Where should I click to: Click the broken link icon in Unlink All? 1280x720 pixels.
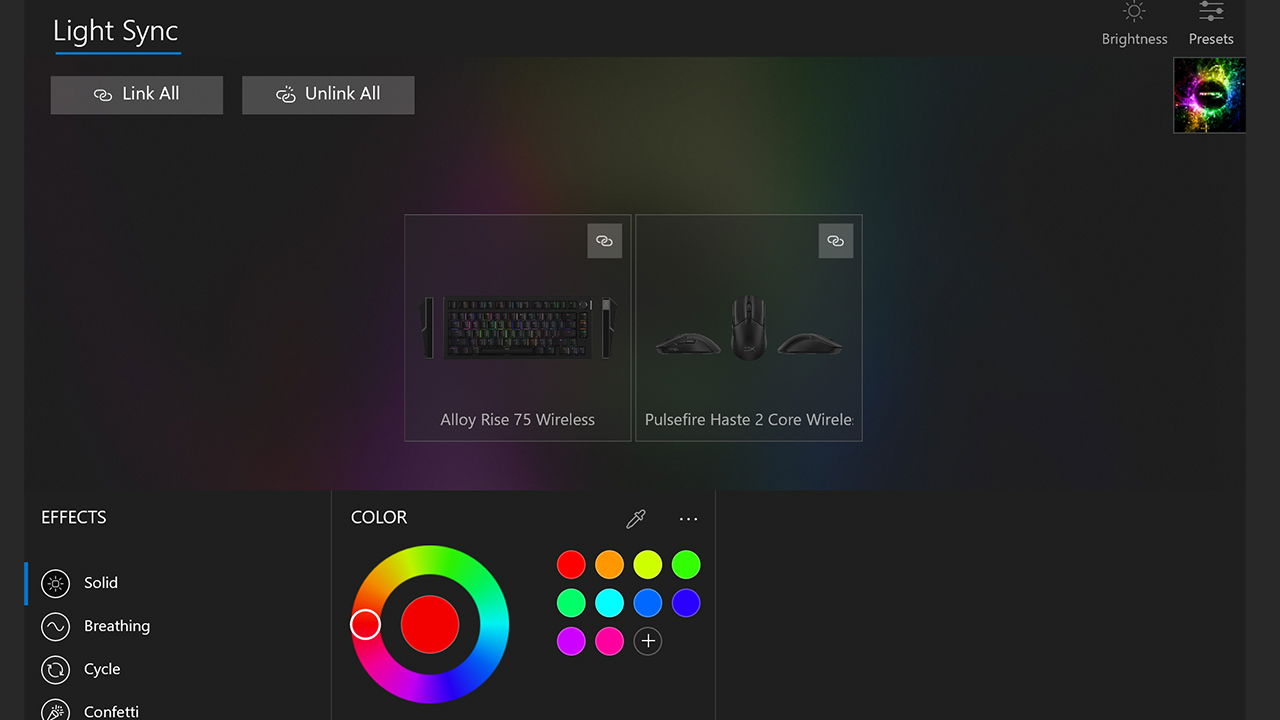pos(286,95)
